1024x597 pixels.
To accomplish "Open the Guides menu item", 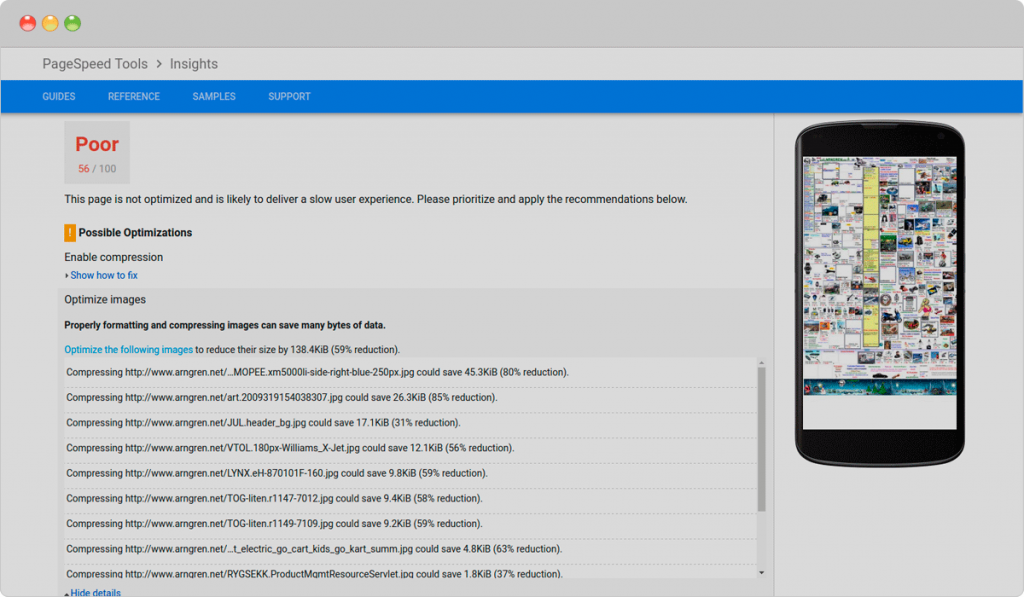I will pos(59,97).
